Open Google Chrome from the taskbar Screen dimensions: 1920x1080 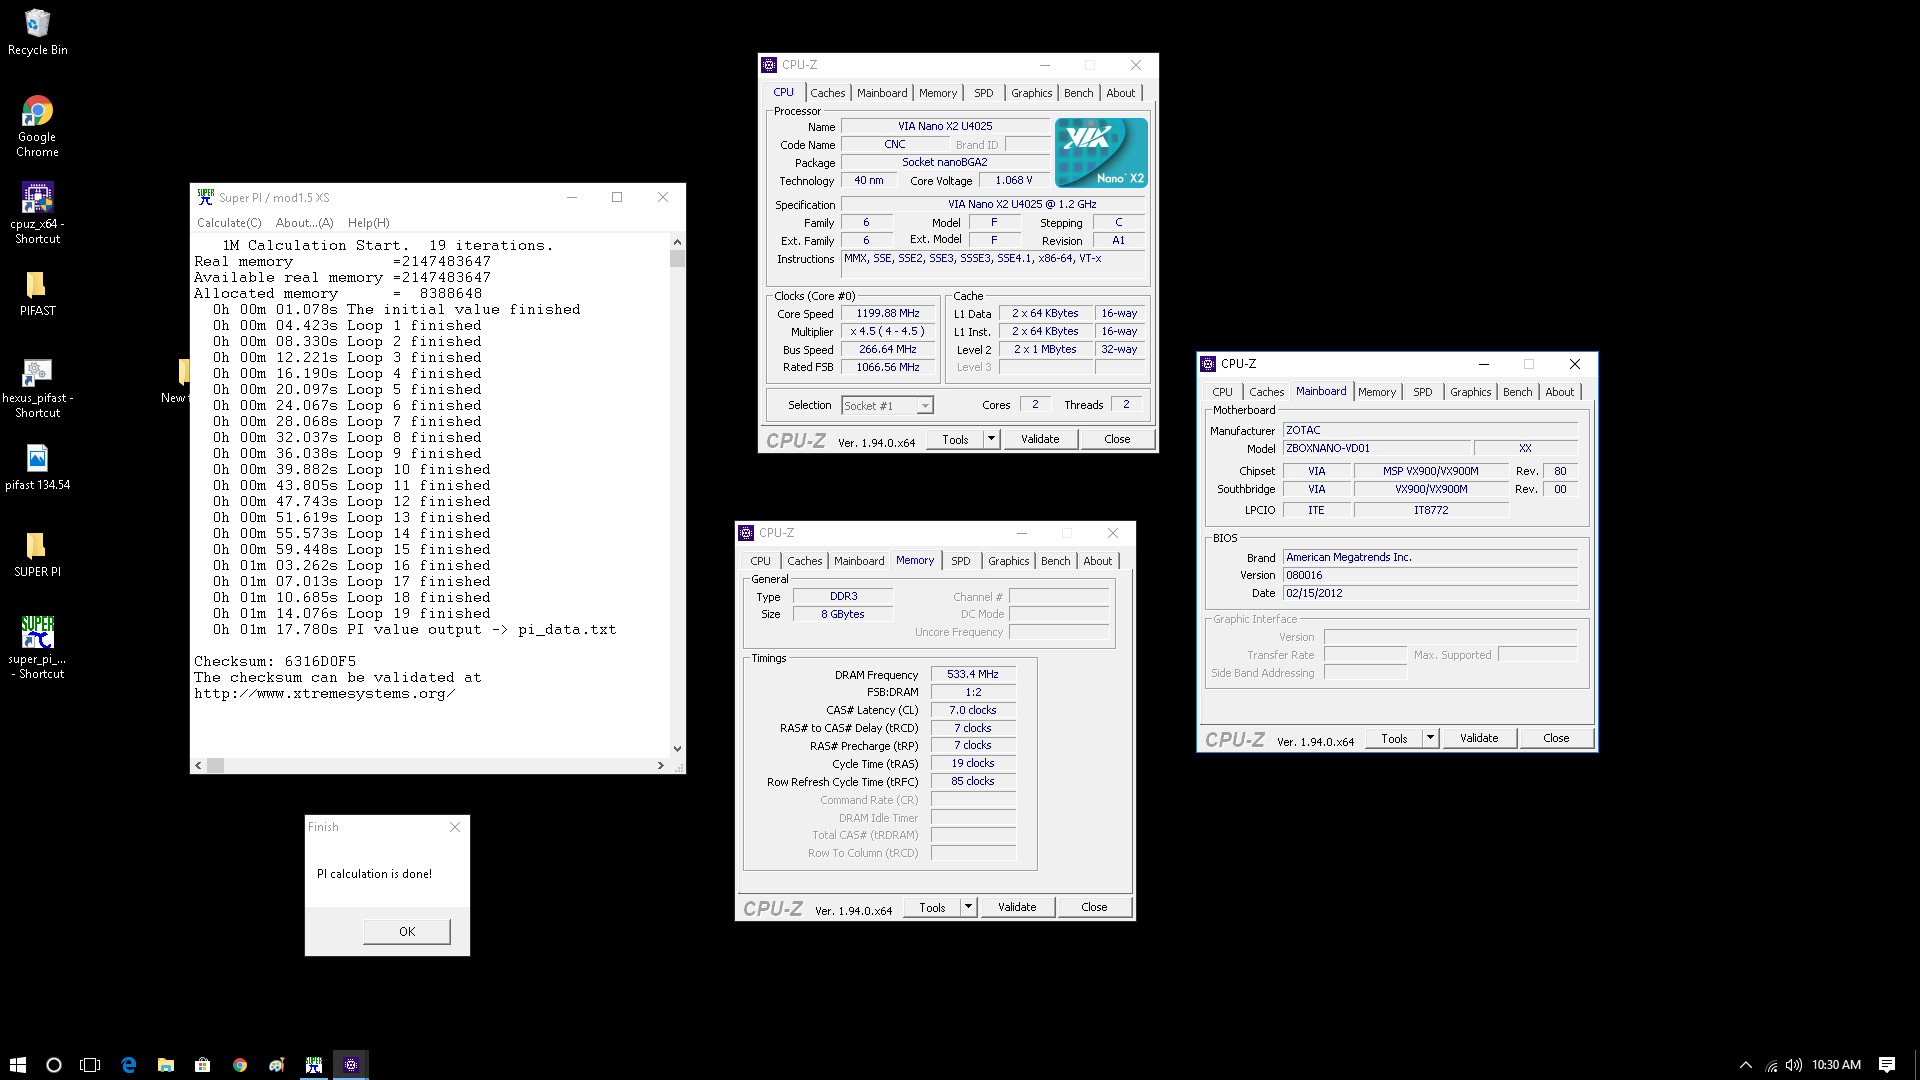pyautogui.click(x=240, y=1065)
